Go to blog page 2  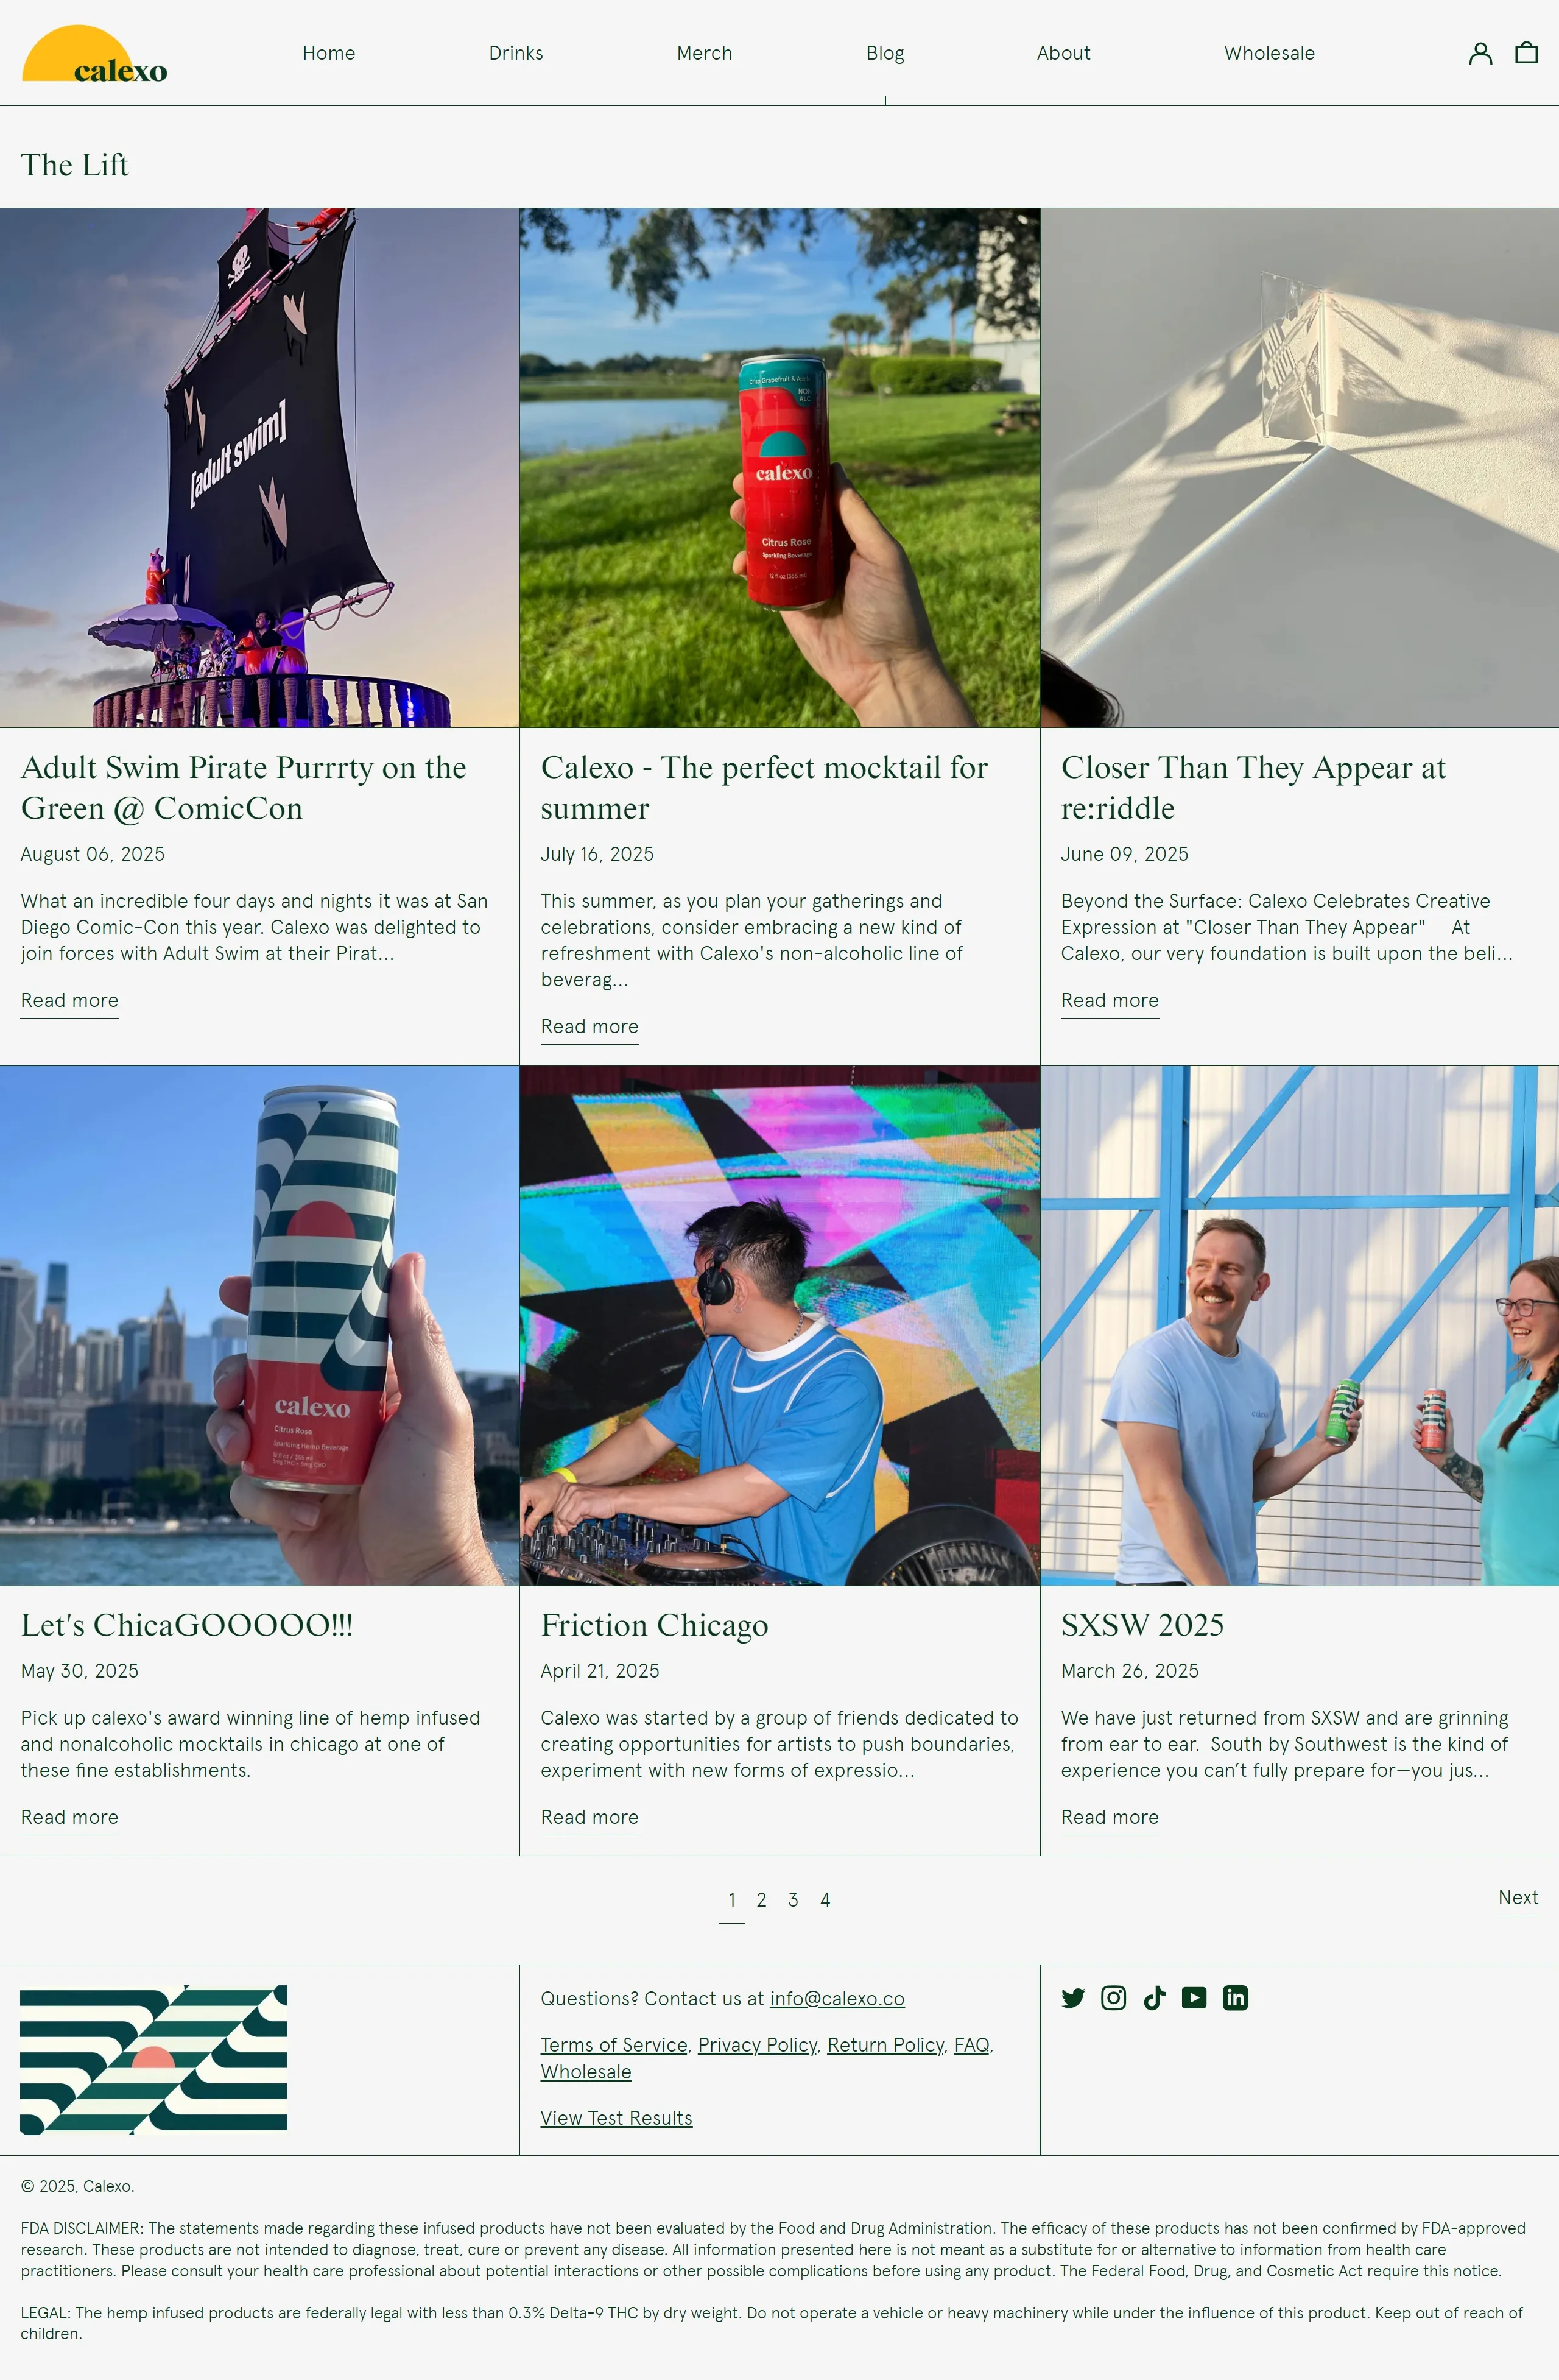(761, 1900)
